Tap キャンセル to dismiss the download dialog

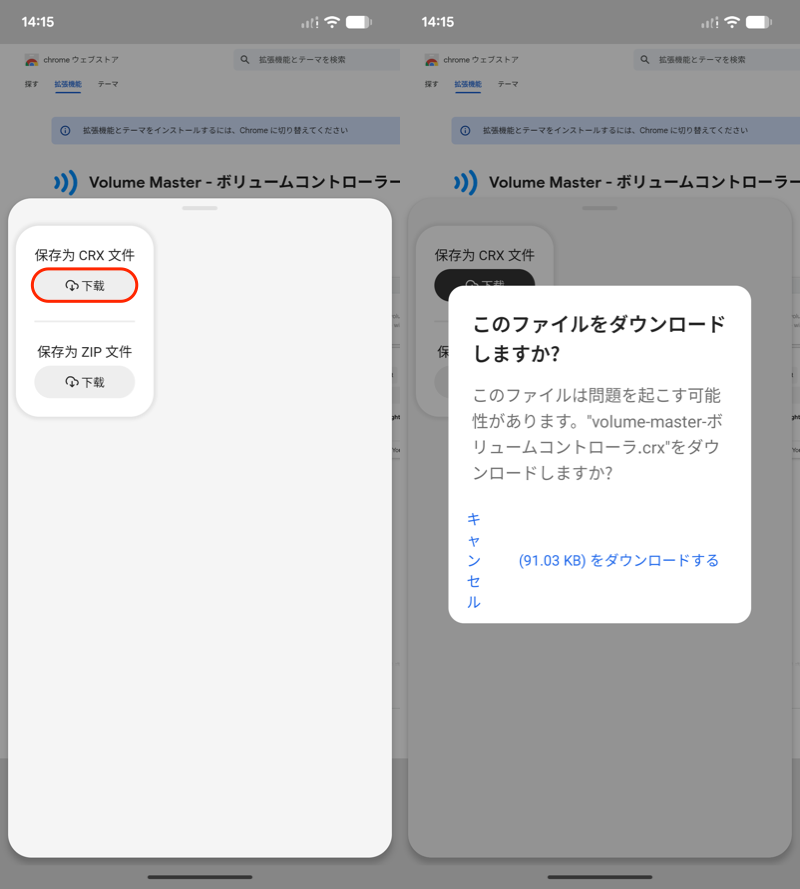pos(472,560)
